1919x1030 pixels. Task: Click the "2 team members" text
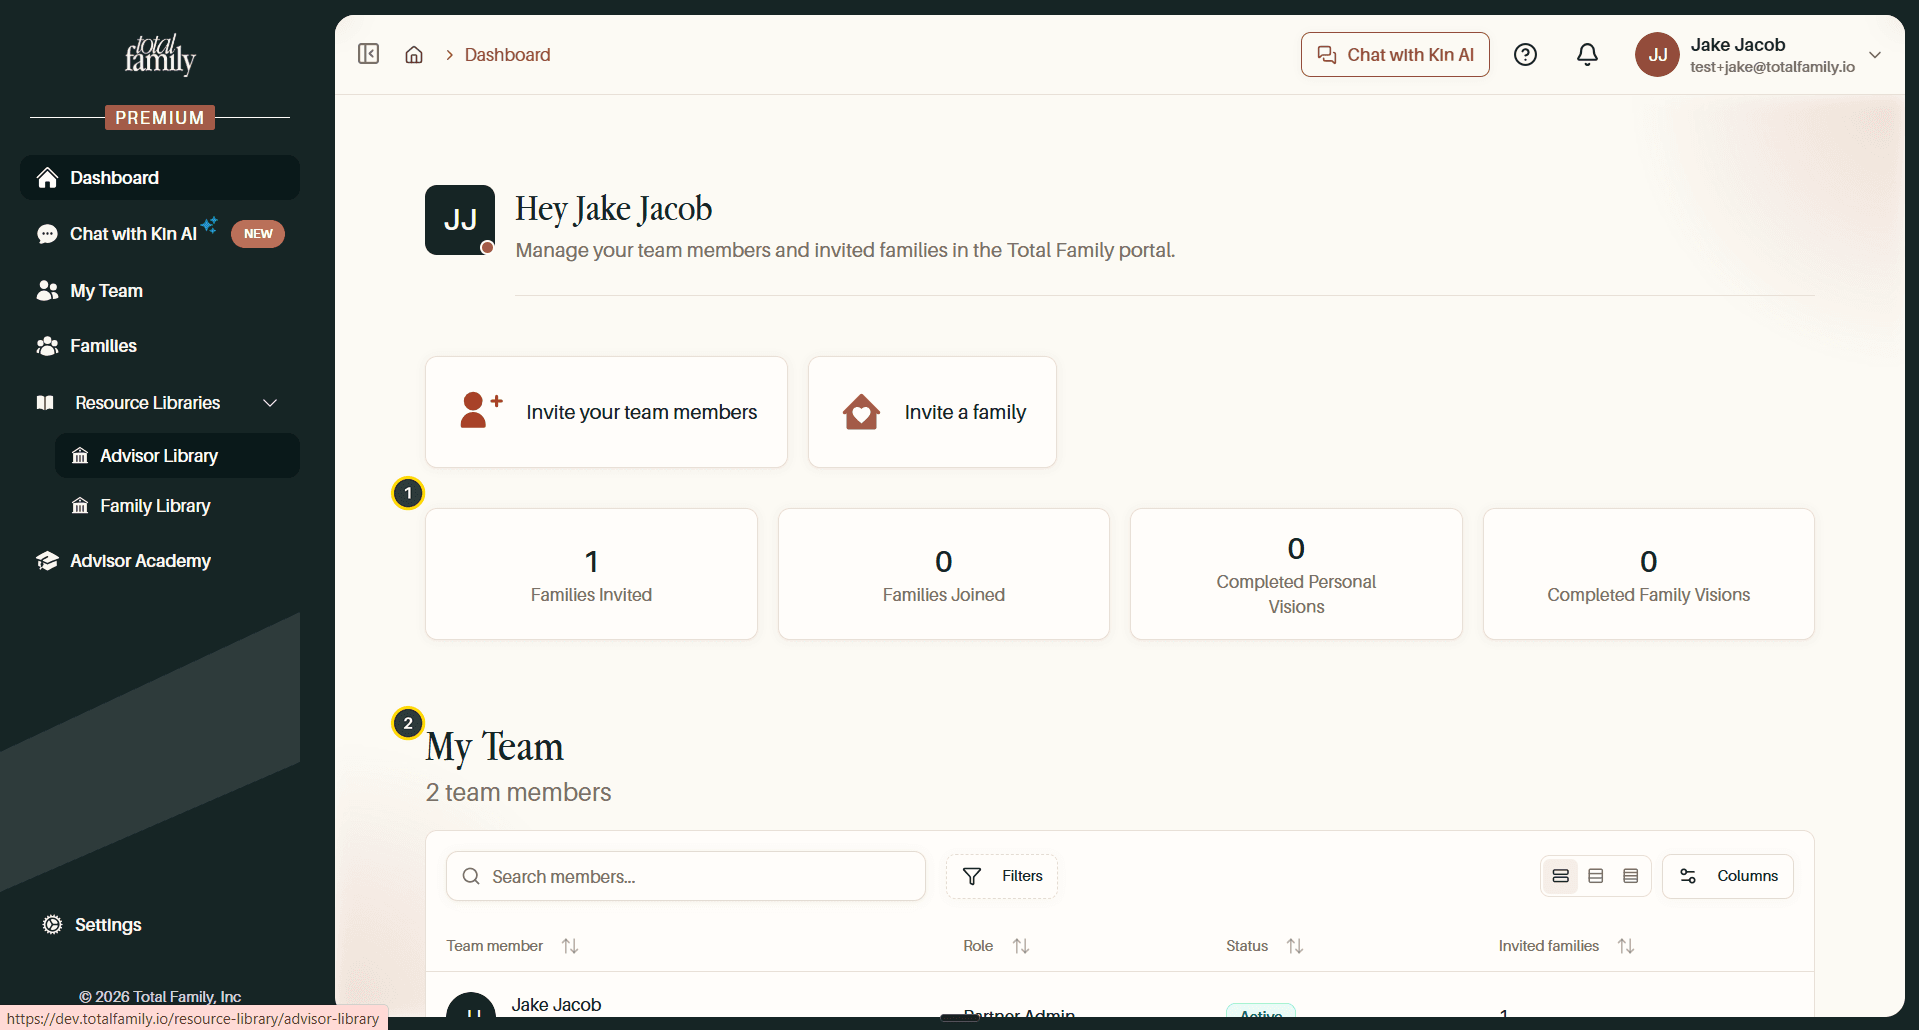pos(518,793)
